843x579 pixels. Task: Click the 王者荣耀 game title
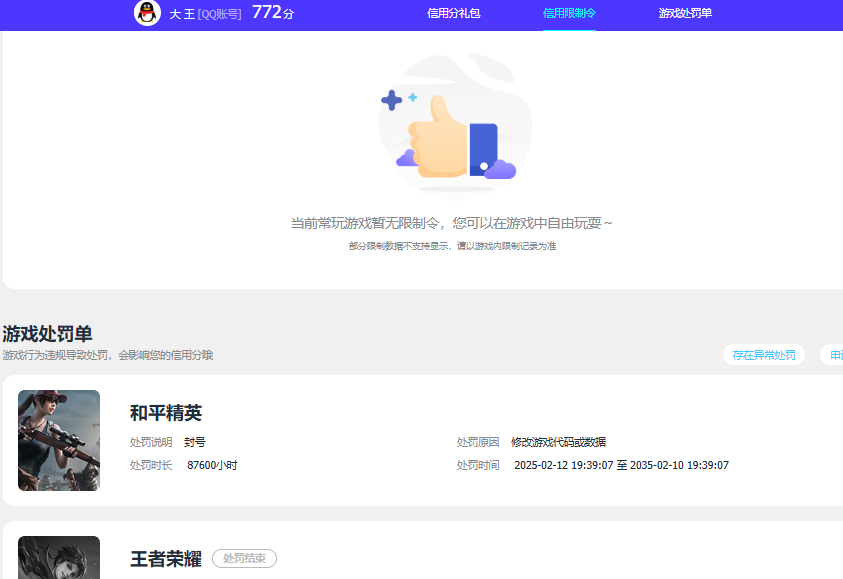click(x=166, y=558)
